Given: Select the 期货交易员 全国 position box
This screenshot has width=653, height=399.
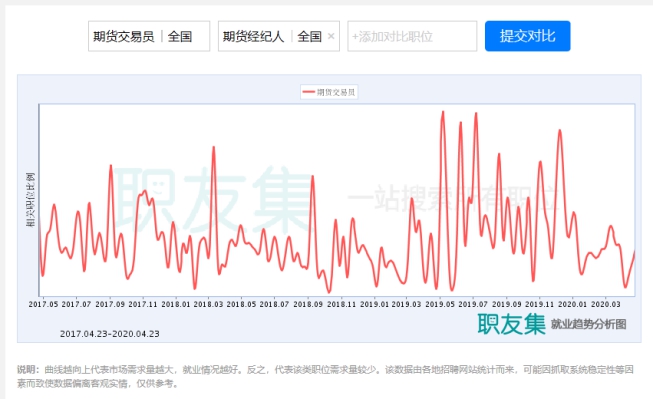Looking at the screenshot, I should pos(149,36).
